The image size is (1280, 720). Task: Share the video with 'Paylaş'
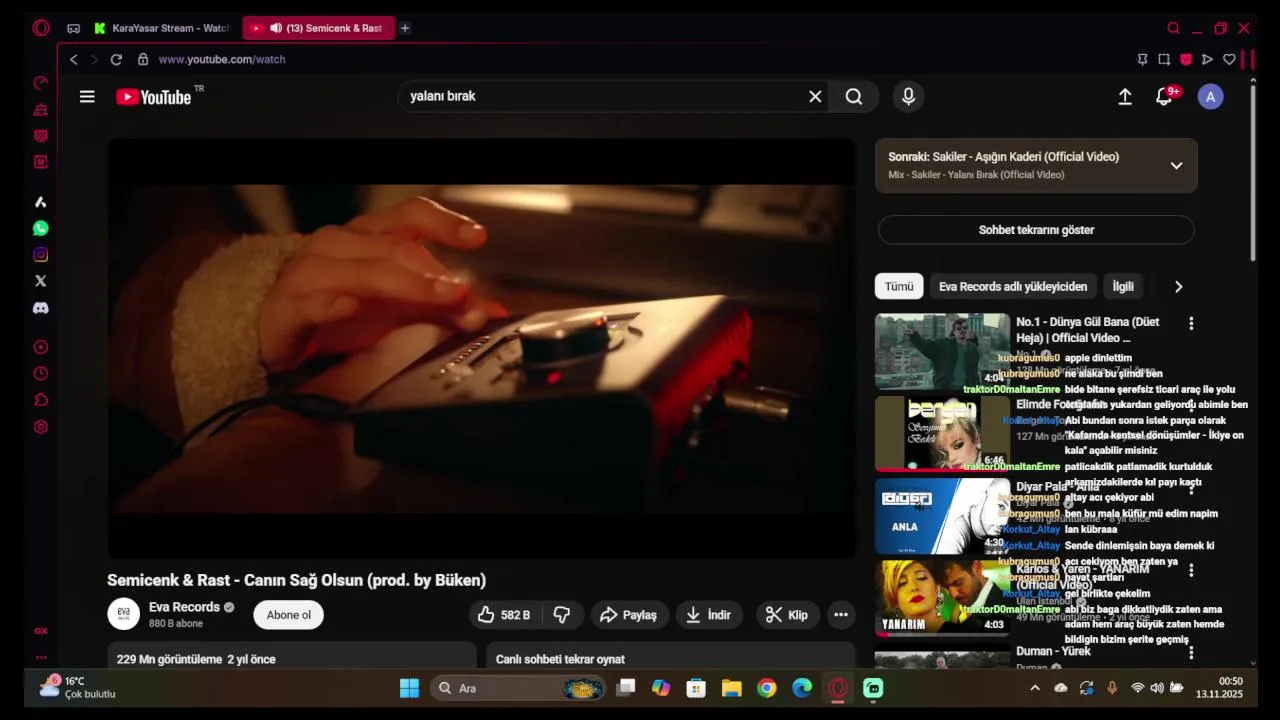(629, 615)
